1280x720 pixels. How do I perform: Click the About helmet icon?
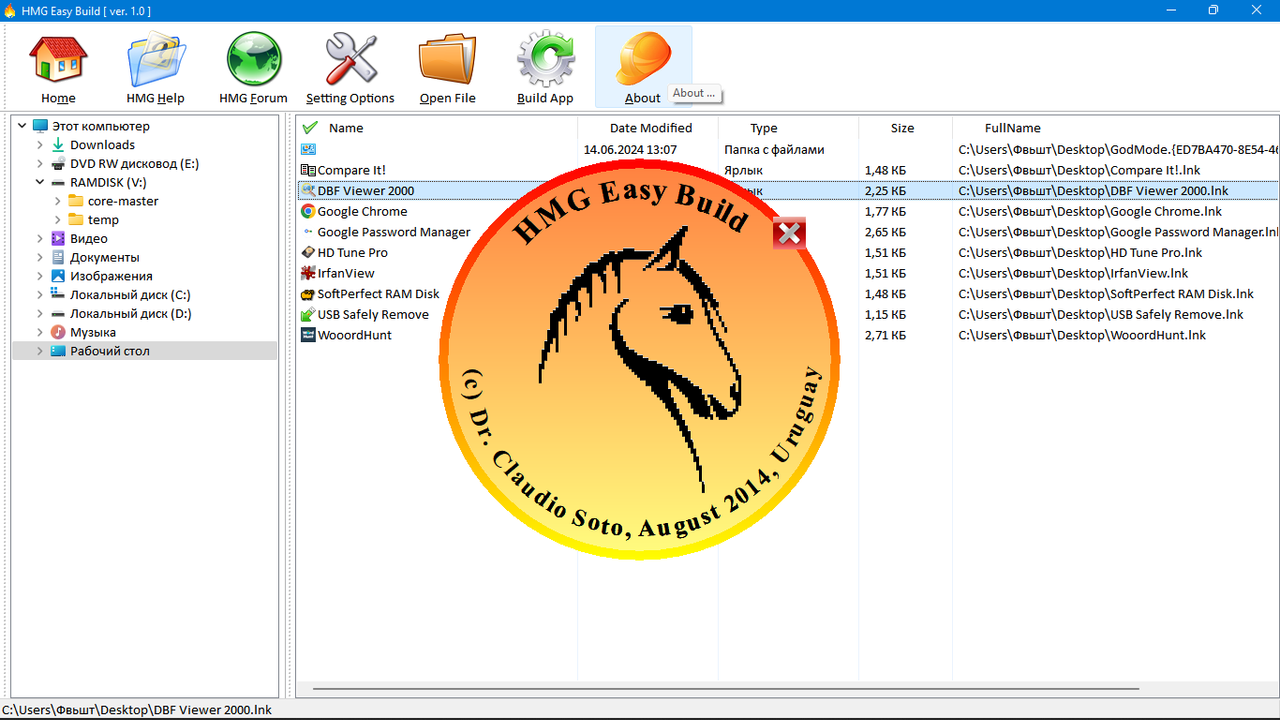click(x=643, y=59)
